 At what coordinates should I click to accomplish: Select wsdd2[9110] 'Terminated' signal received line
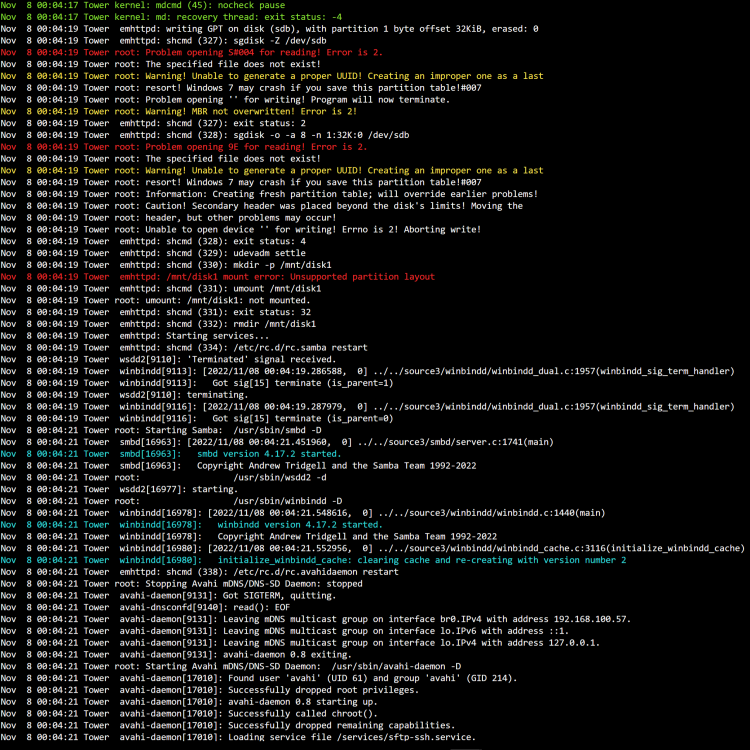tap(168, 359)
